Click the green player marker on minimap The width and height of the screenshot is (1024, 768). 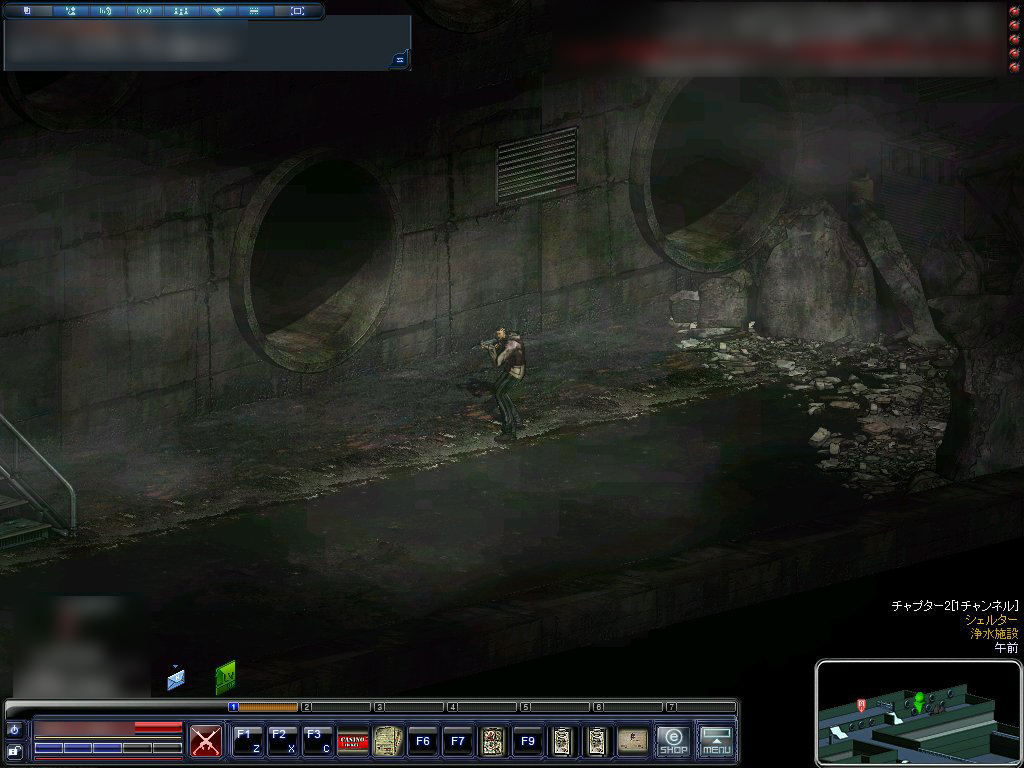coord(920,702)
